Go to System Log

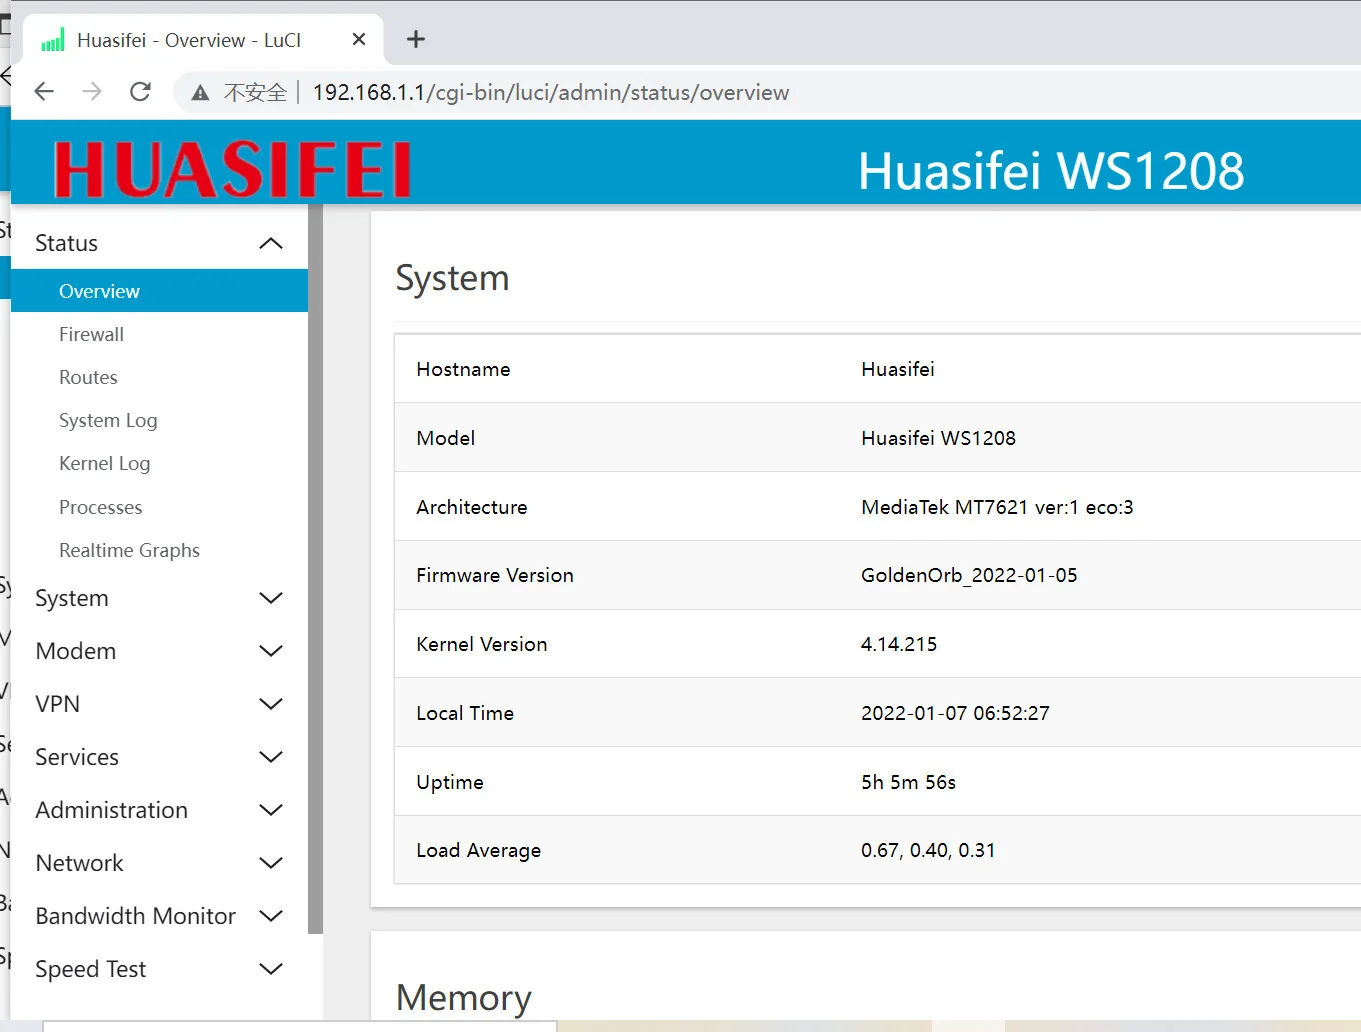coord(108,420)
